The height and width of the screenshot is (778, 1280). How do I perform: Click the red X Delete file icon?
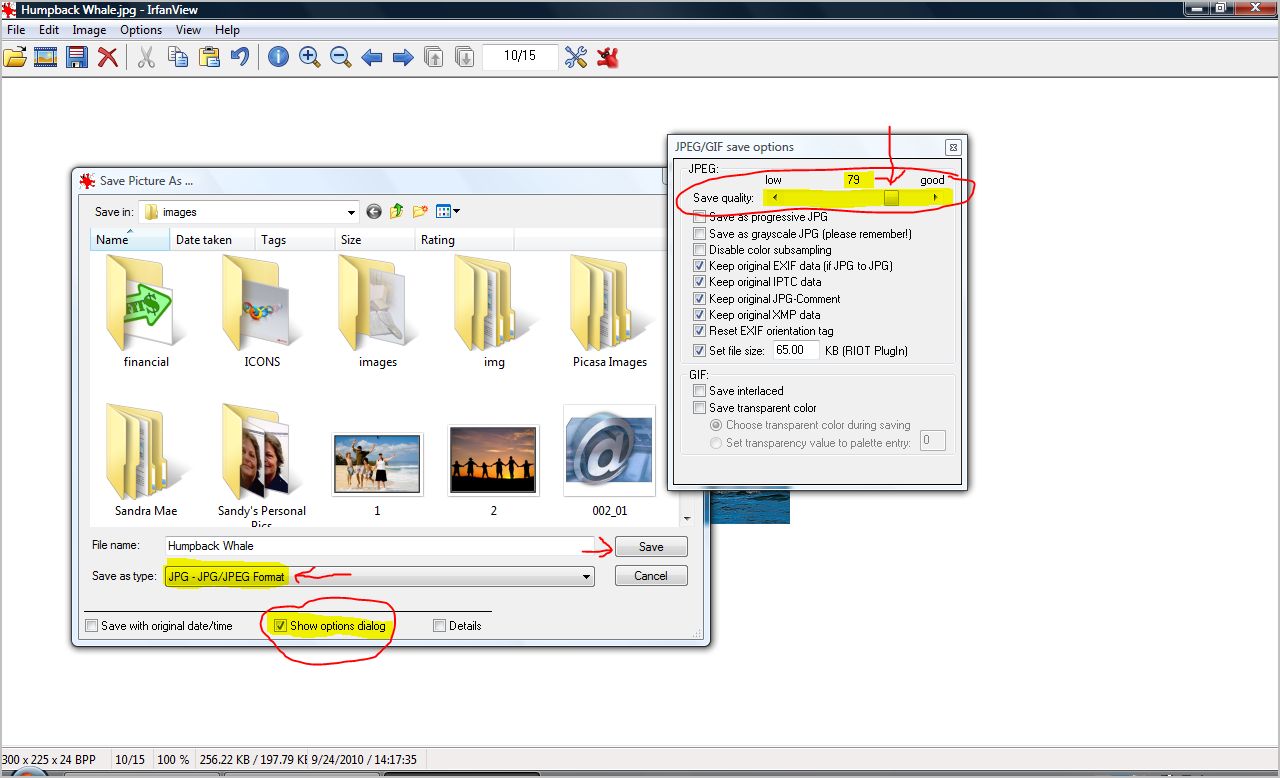[108, 57]
